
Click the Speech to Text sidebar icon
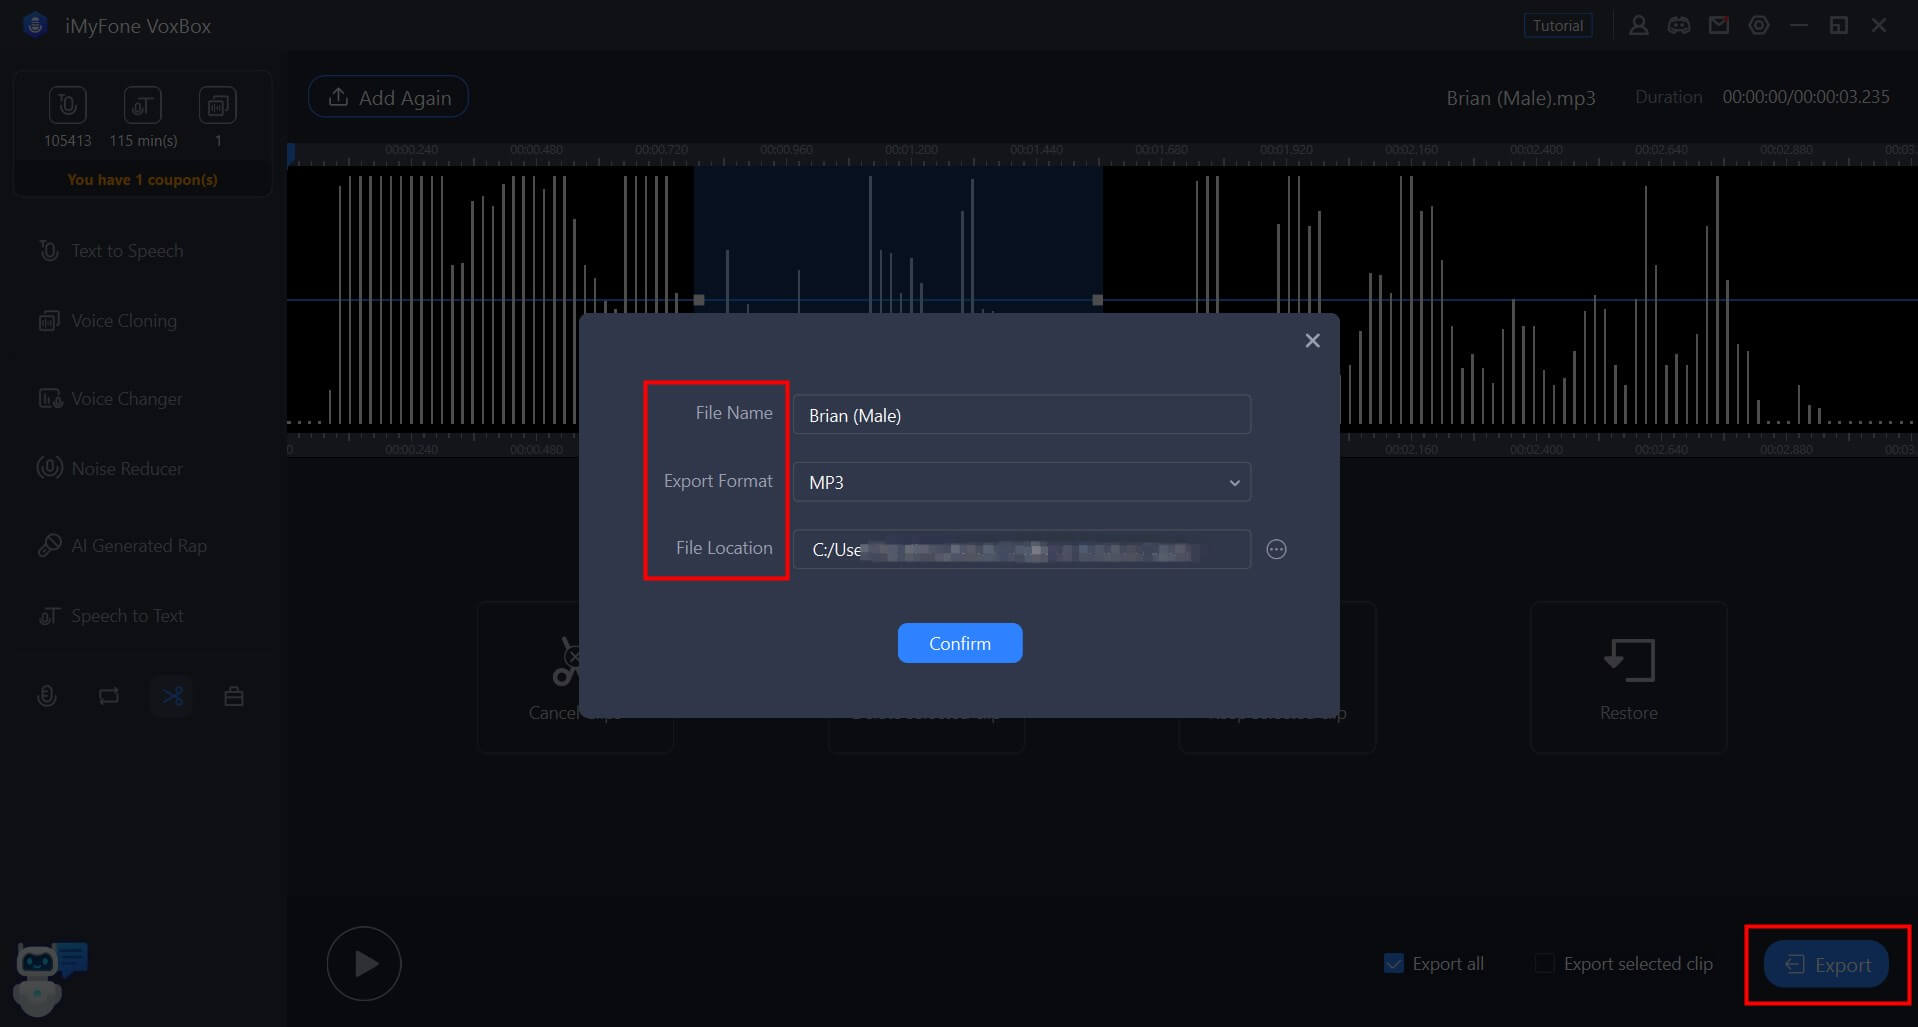[49, 616]
